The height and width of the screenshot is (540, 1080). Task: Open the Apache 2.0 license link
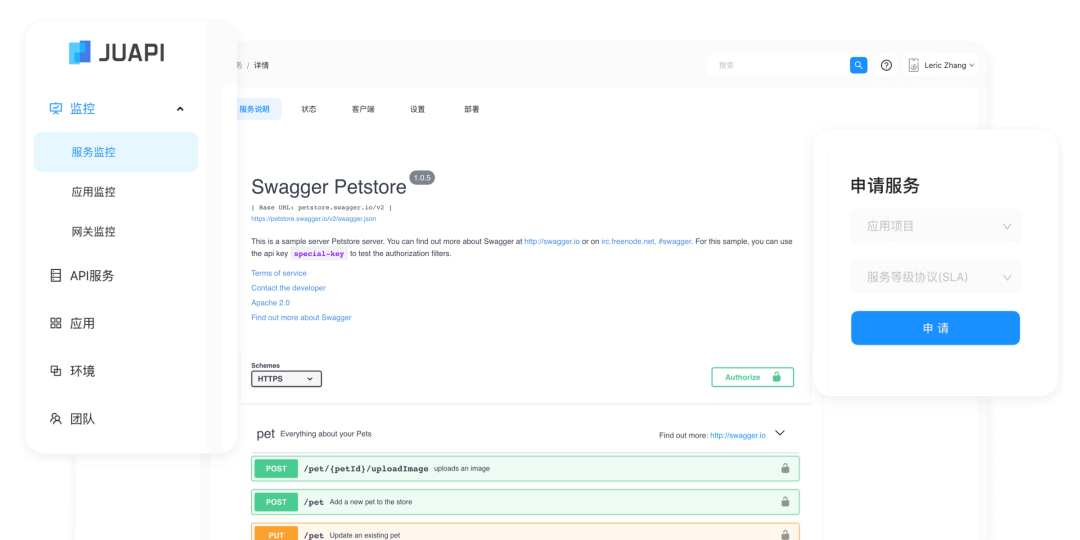(x=270, y=303)
